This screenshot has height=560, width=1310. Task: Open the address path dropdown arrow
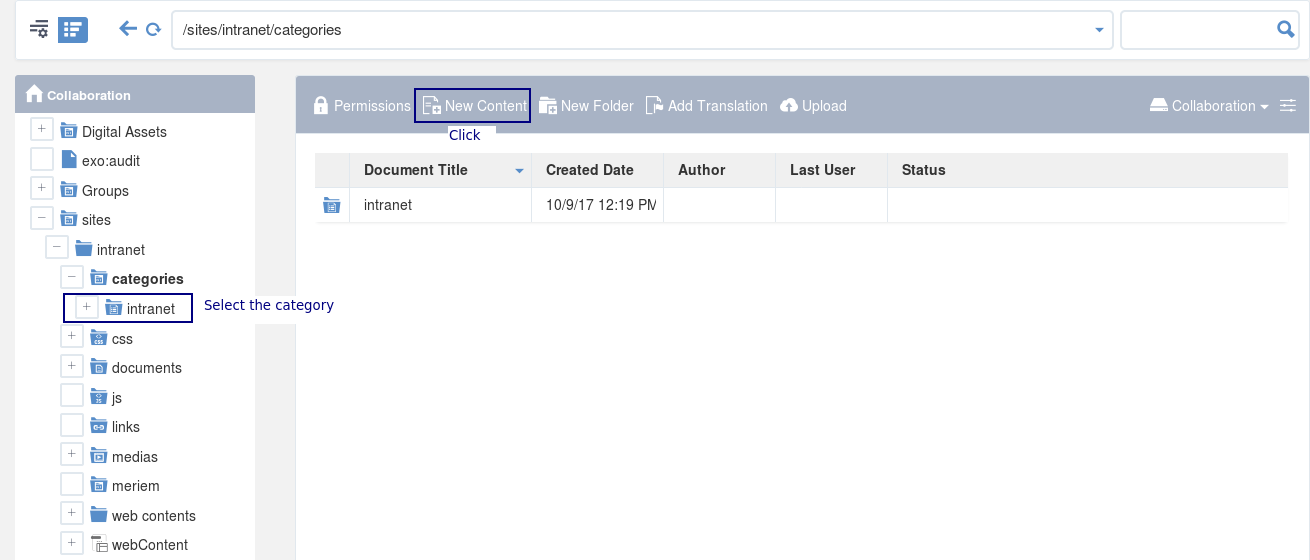[1099, 30]
